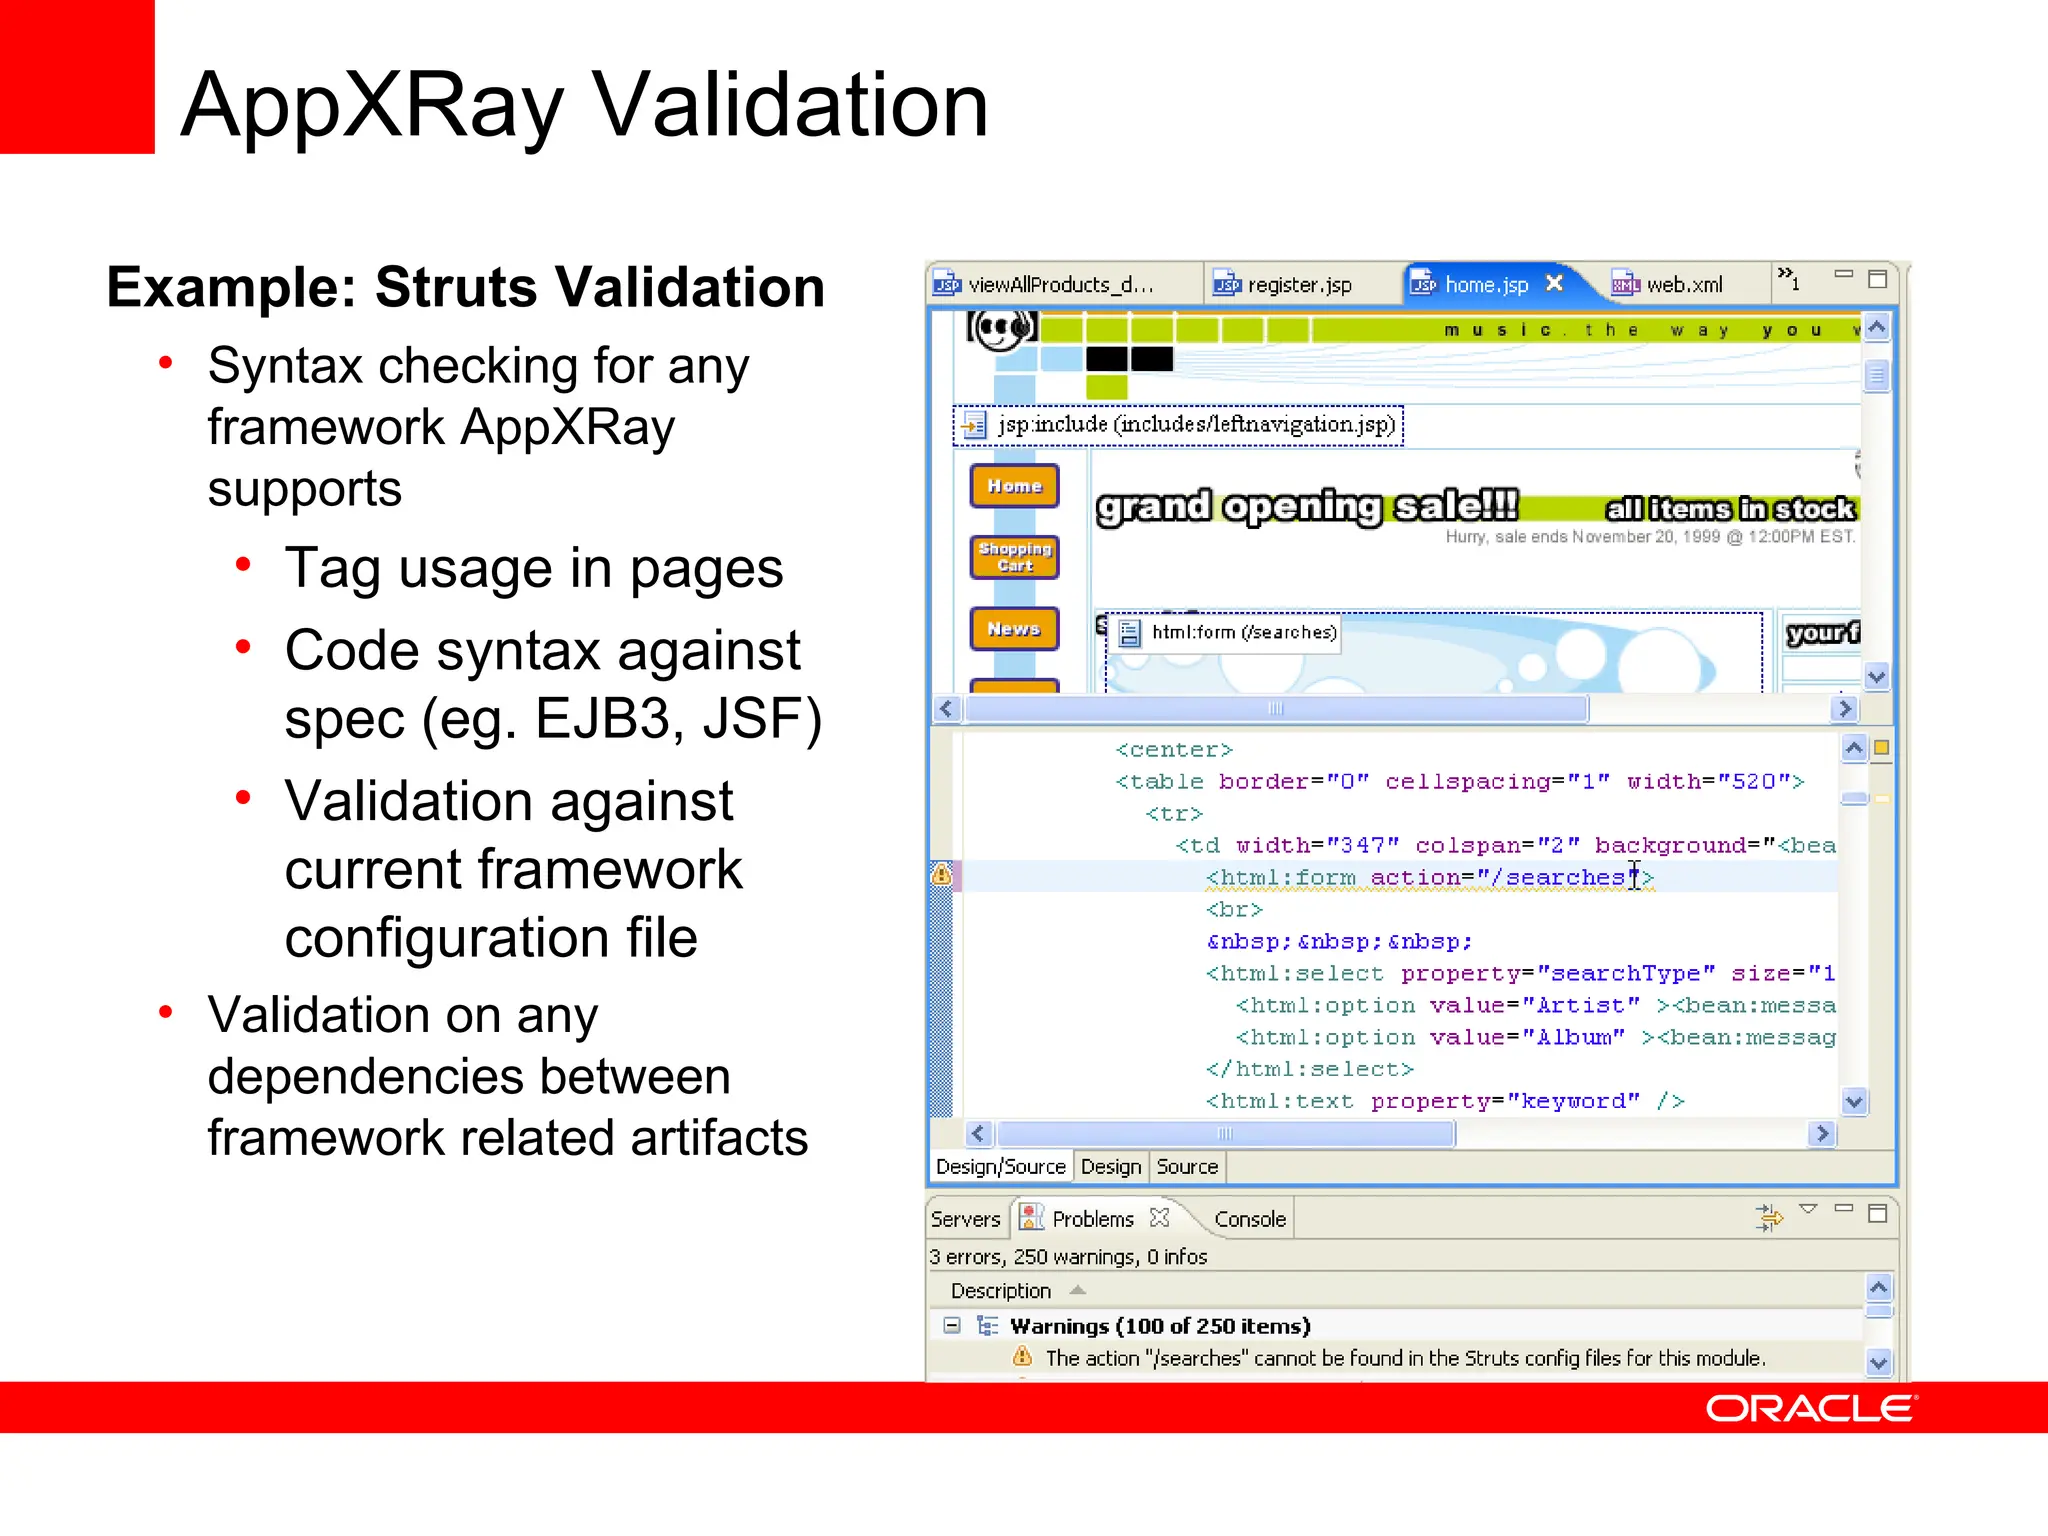This screenshot has height=1536, width=2048.
Task: Click the html:option value="Album" line
Action: pos(1535,1037)
